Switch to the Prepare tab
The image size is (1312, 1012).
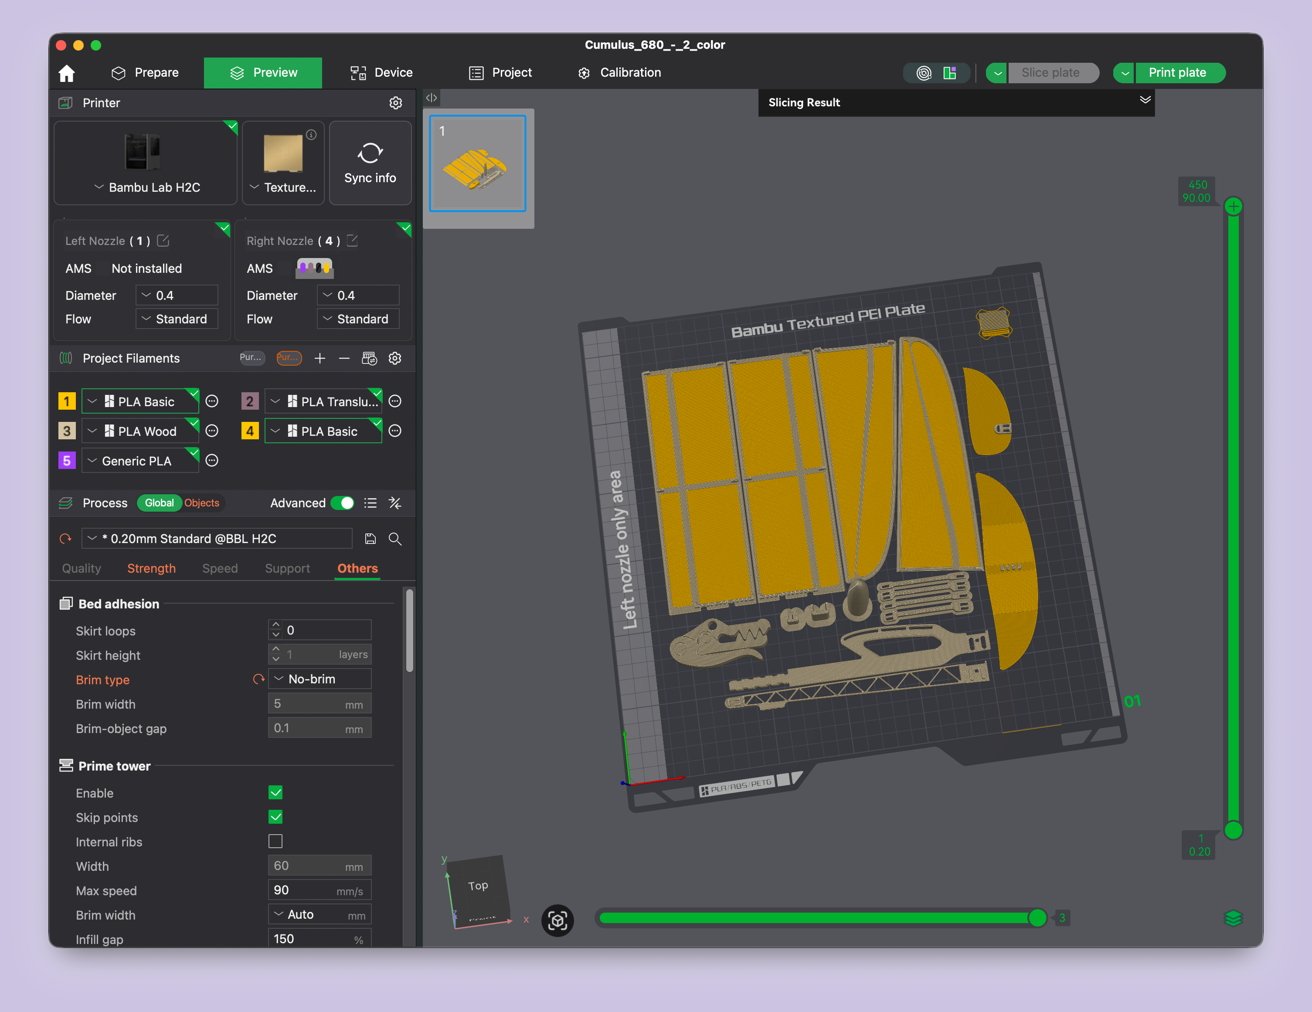pos(145,73)
